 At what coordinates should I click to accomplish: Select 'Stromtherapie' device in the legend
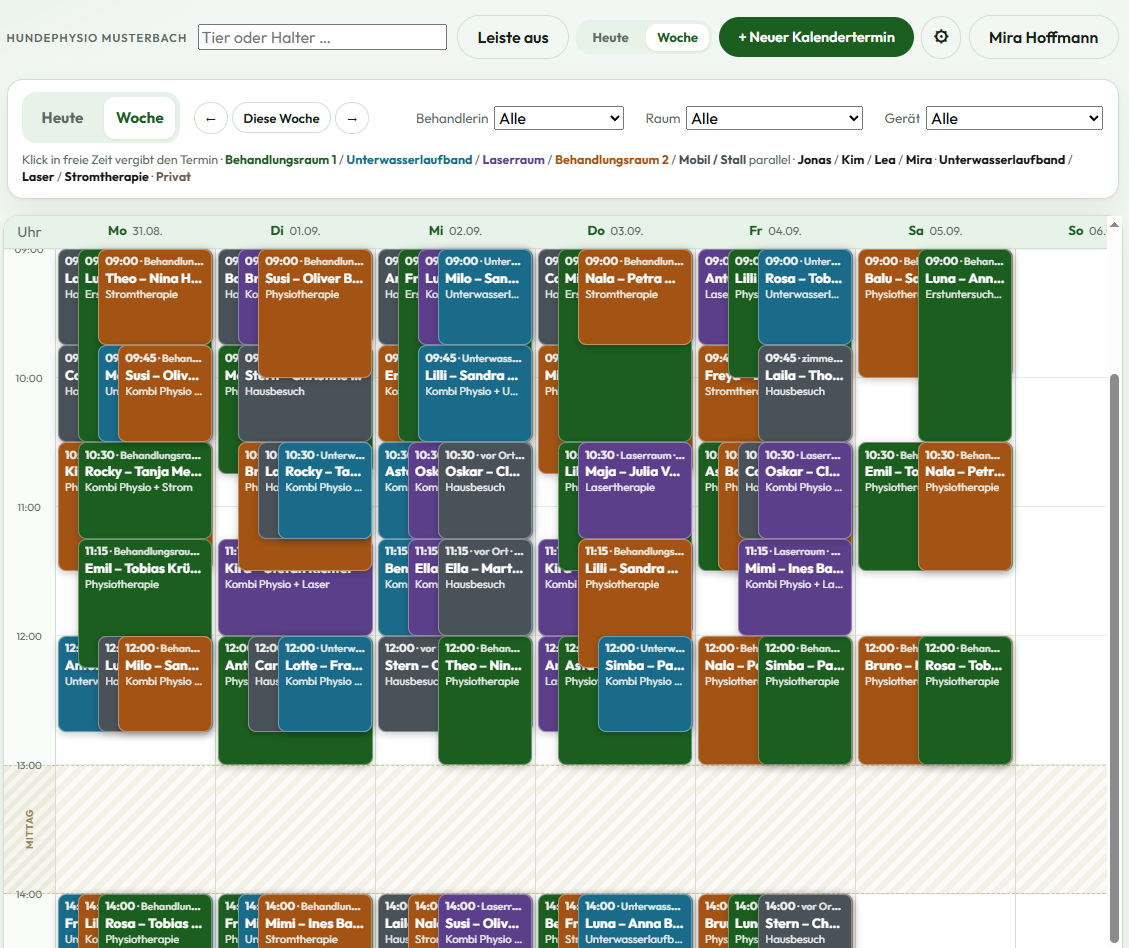pyautogui.click(x=107, y=177)
